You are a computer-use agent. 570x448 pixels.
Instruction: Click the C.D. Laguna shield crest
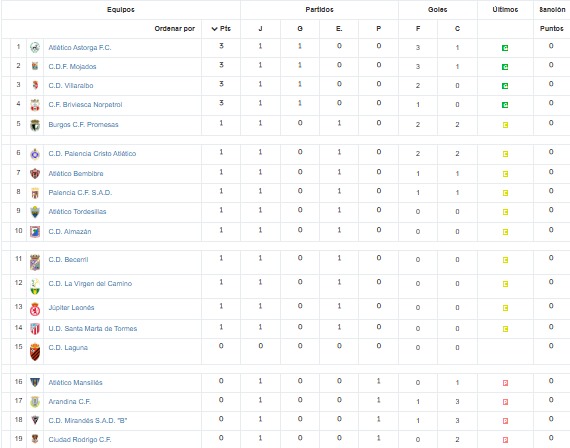pos(35,352)
